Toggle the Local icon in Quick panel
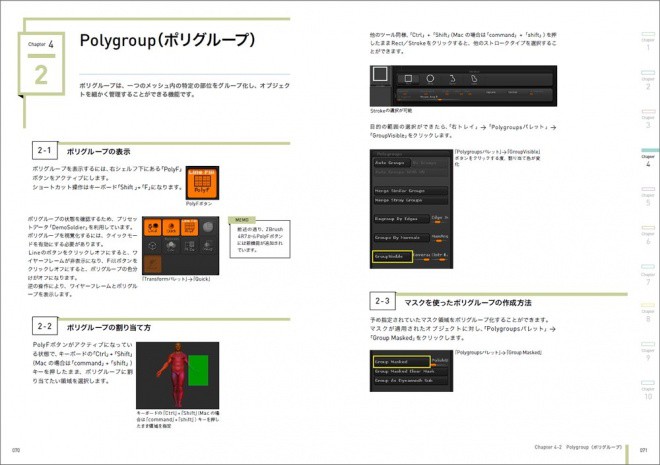The image size is (660, 465). 153,228
